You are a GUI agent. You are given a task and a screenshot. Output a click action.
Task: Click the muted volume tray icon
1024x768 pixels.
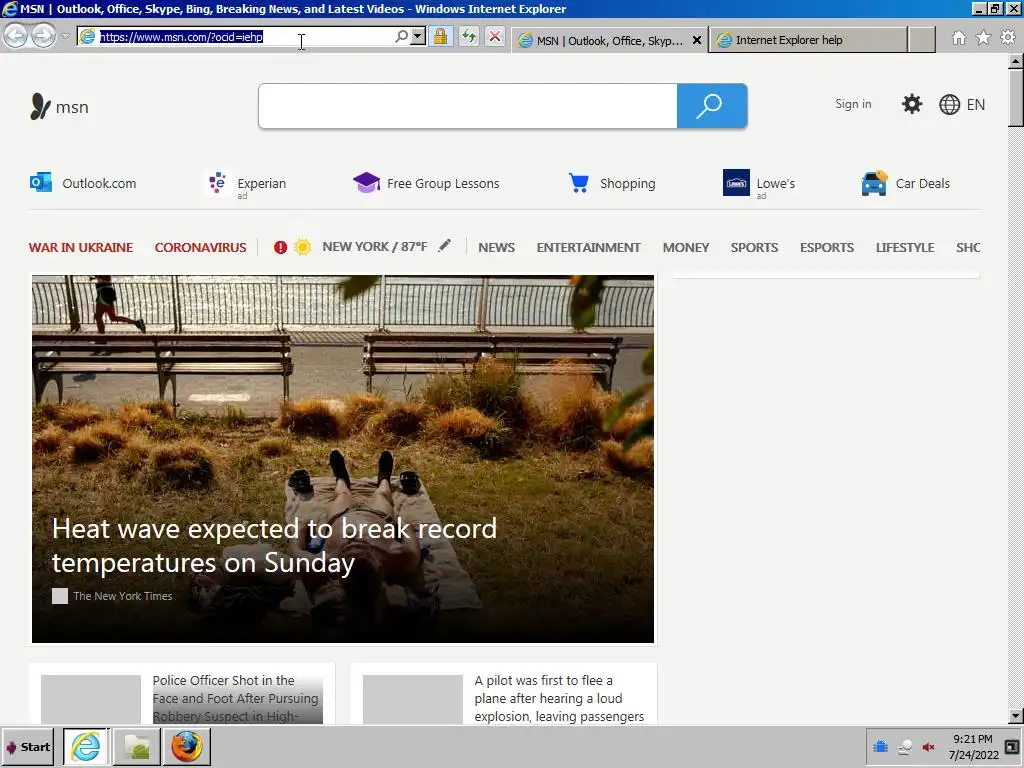(928, 747)
